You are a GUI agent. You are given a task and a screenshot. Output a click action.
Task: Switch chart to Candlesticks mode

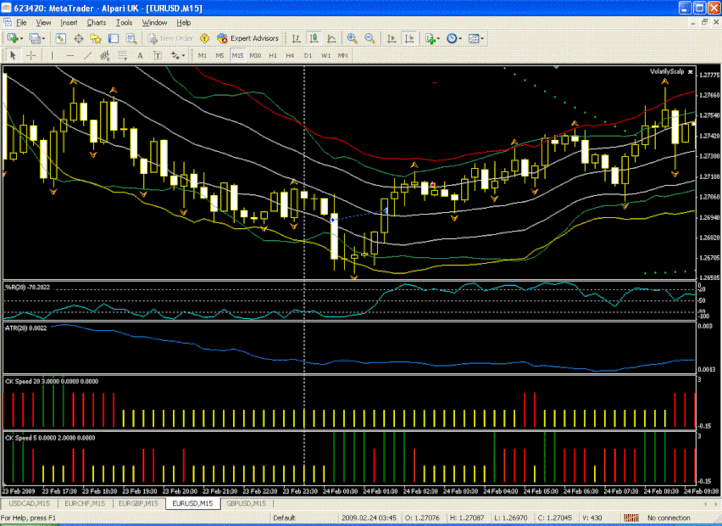pos(314,39)
